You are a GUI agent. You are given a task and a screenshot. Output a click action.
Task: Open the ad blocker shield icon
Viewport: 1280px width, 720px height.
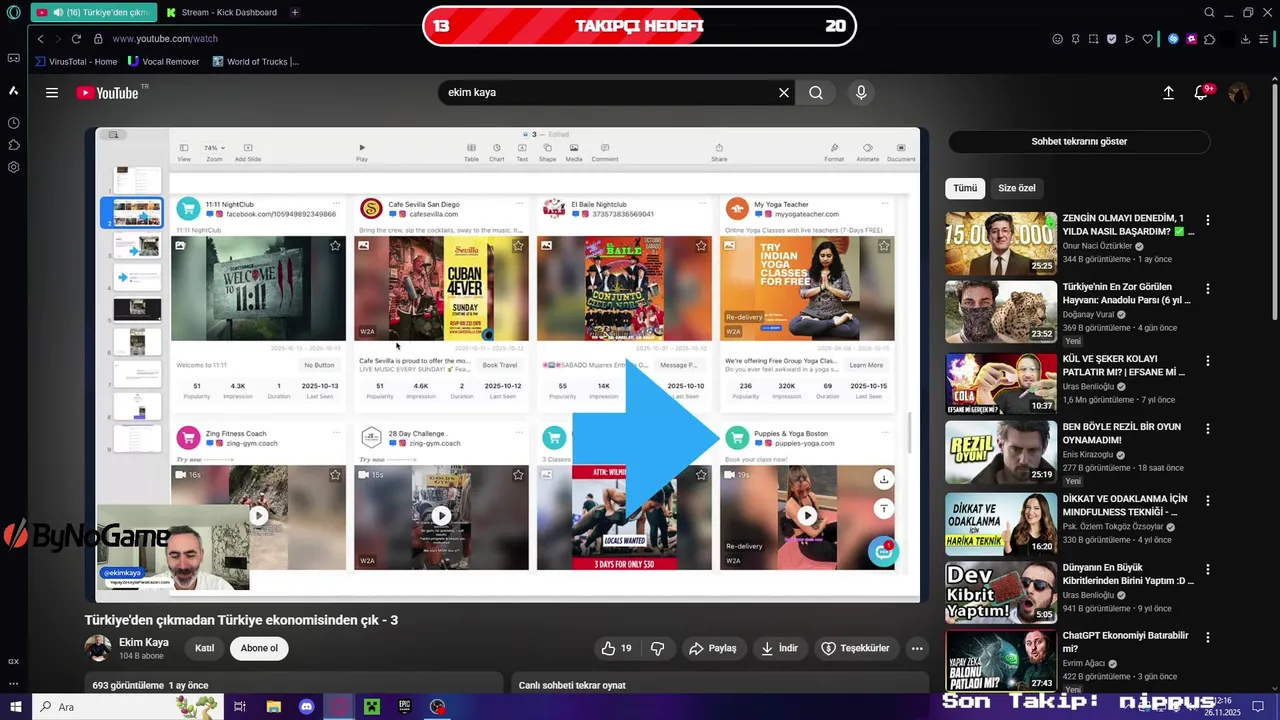point(1111,39)
